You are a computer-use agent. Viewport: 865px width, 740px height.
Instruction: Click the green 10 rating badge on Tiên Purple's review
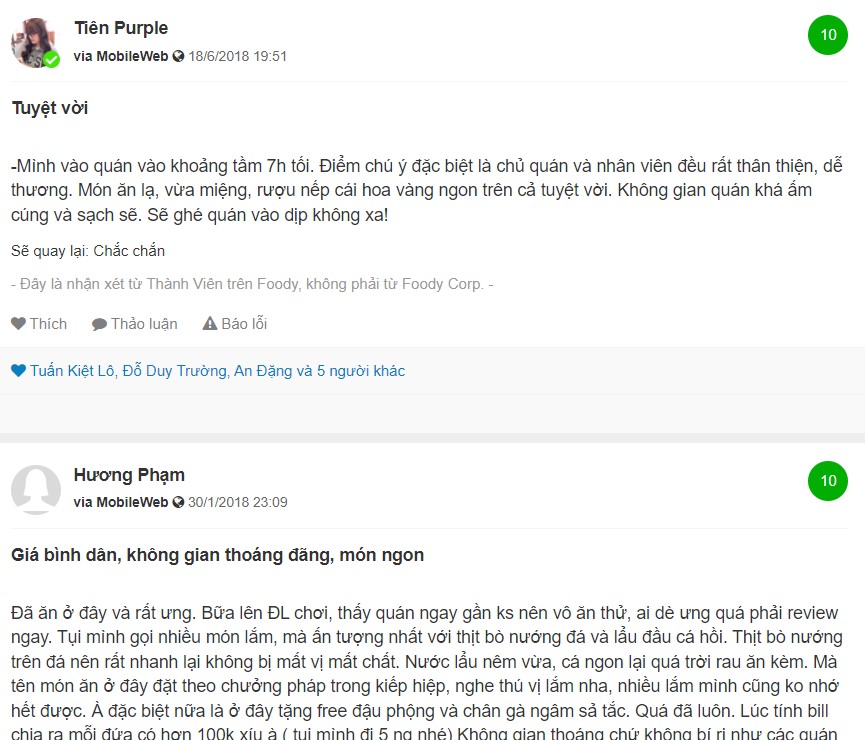(x=827, y=35)
